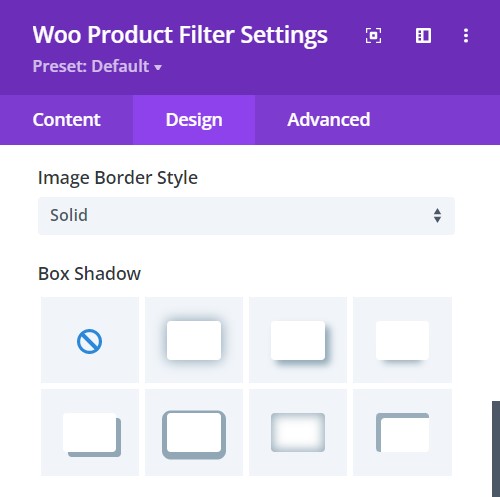The image size is (500, 497).
Task: Expand the settings modal to fullscreen
Action: pos(373,35)
